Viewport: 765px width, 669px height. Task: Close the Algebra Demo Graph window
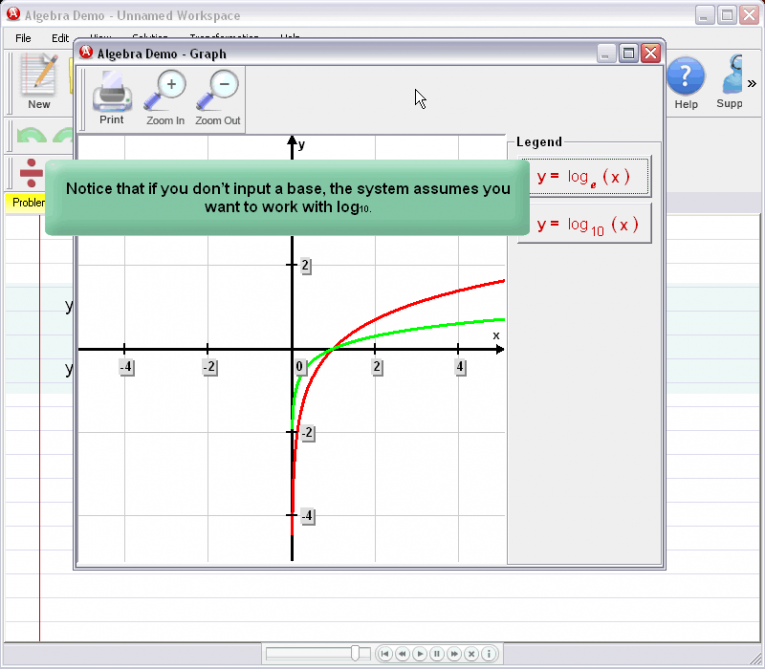coord(651,53)
